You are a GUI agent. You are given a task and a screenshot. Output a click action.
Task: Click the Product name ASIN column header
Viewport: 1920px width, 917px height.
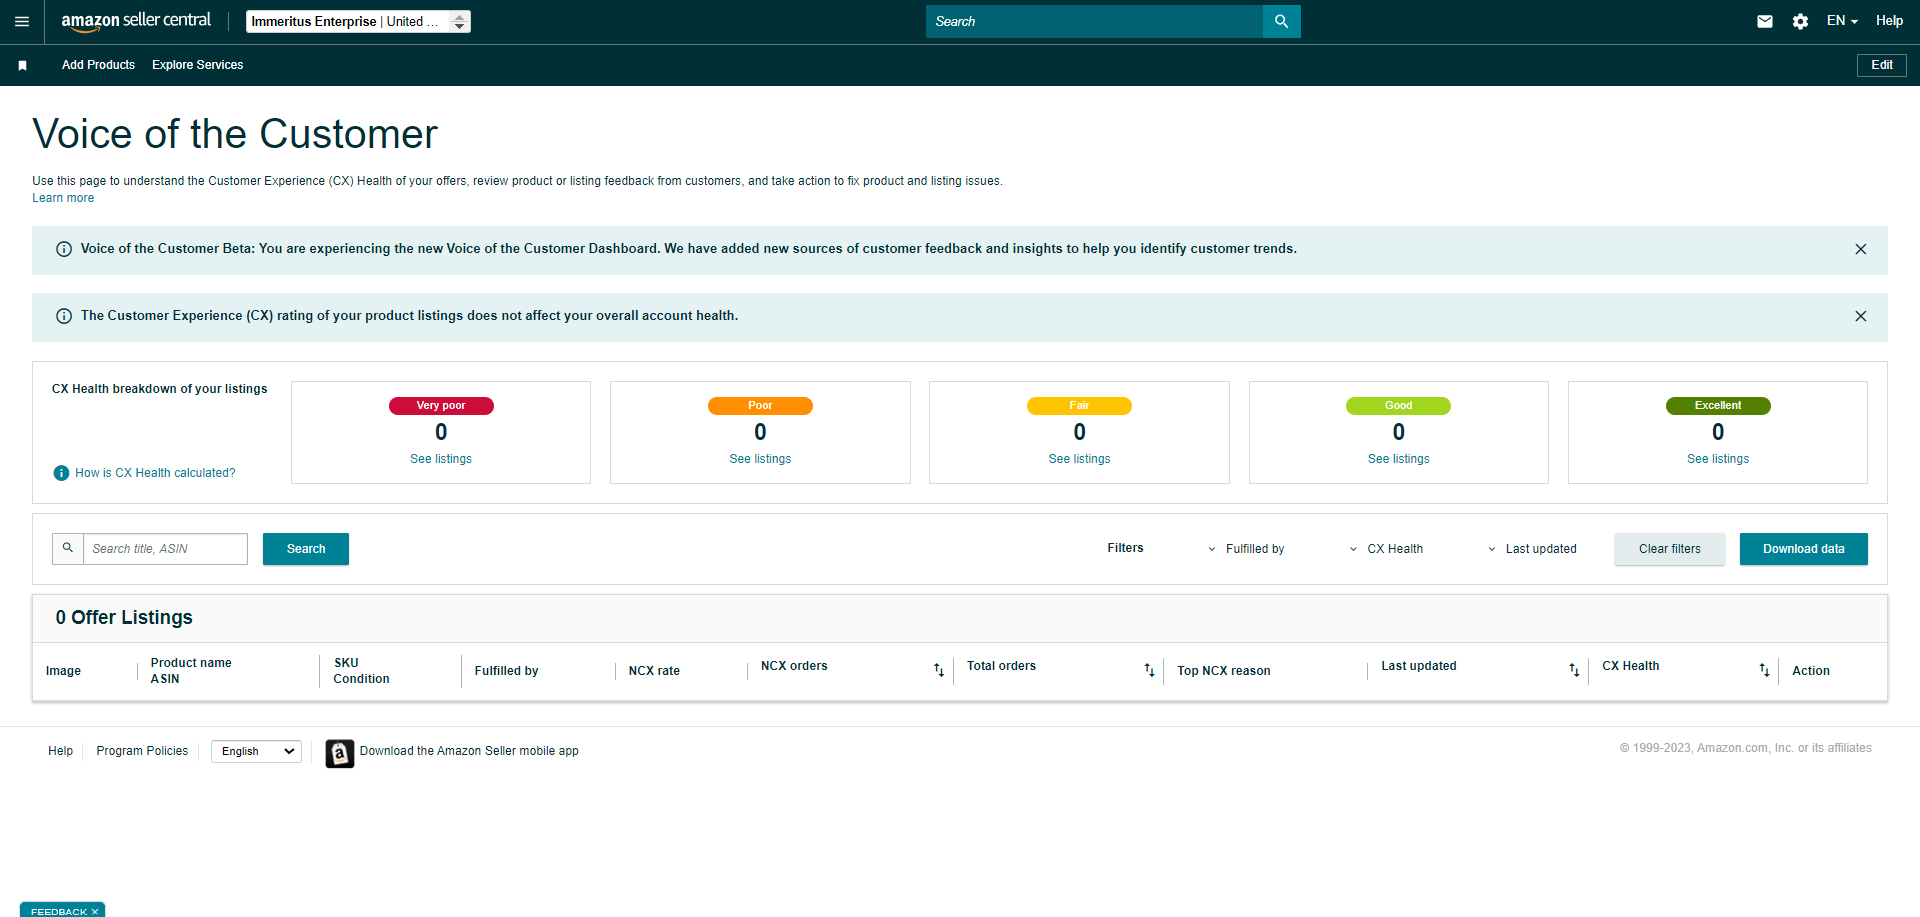tap(191, 671)
